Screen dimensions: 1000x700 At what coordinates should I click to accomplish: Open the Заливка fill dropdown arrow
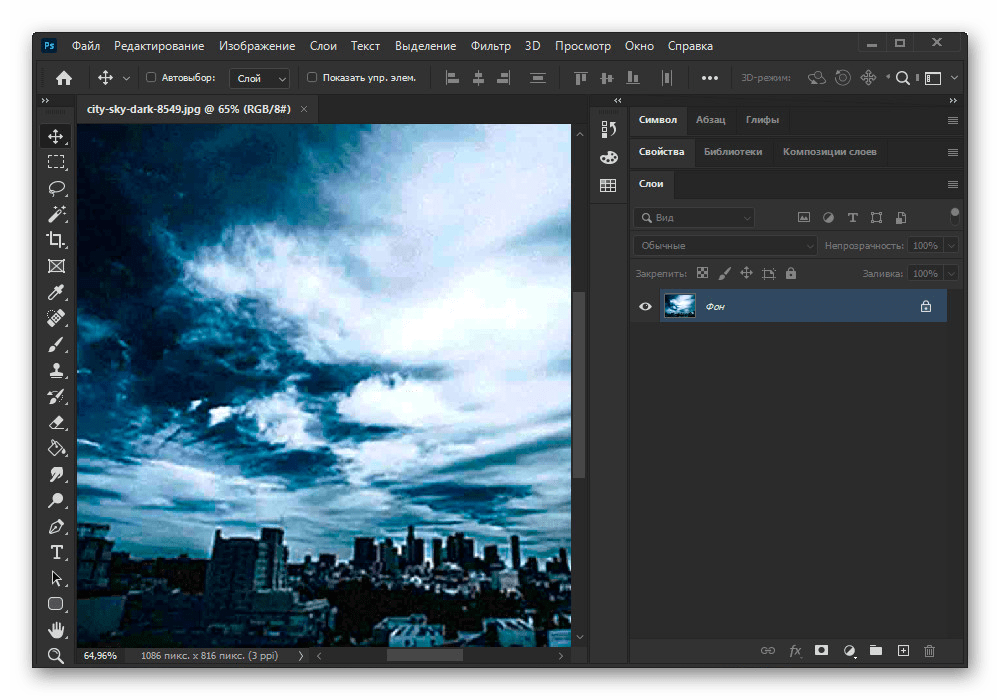tap(951, 273)
